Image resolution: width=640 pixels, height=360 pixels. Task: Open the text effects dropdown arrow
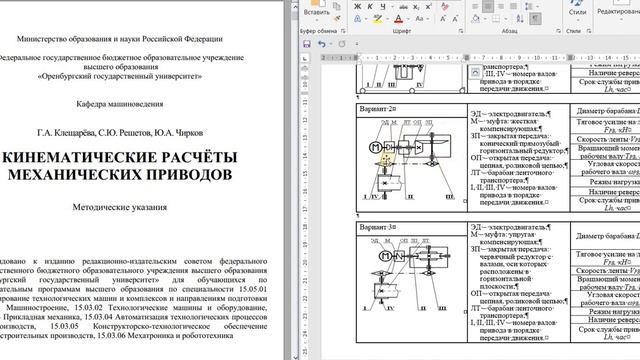[366, 19]
